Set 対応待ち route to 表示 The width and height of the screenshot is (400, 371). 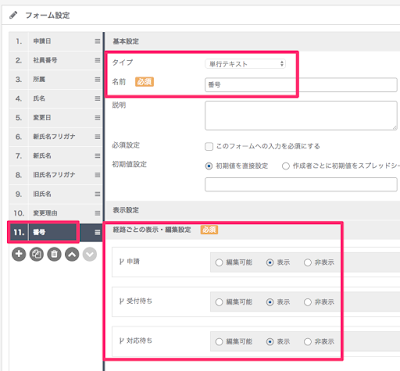pos(270,342)
